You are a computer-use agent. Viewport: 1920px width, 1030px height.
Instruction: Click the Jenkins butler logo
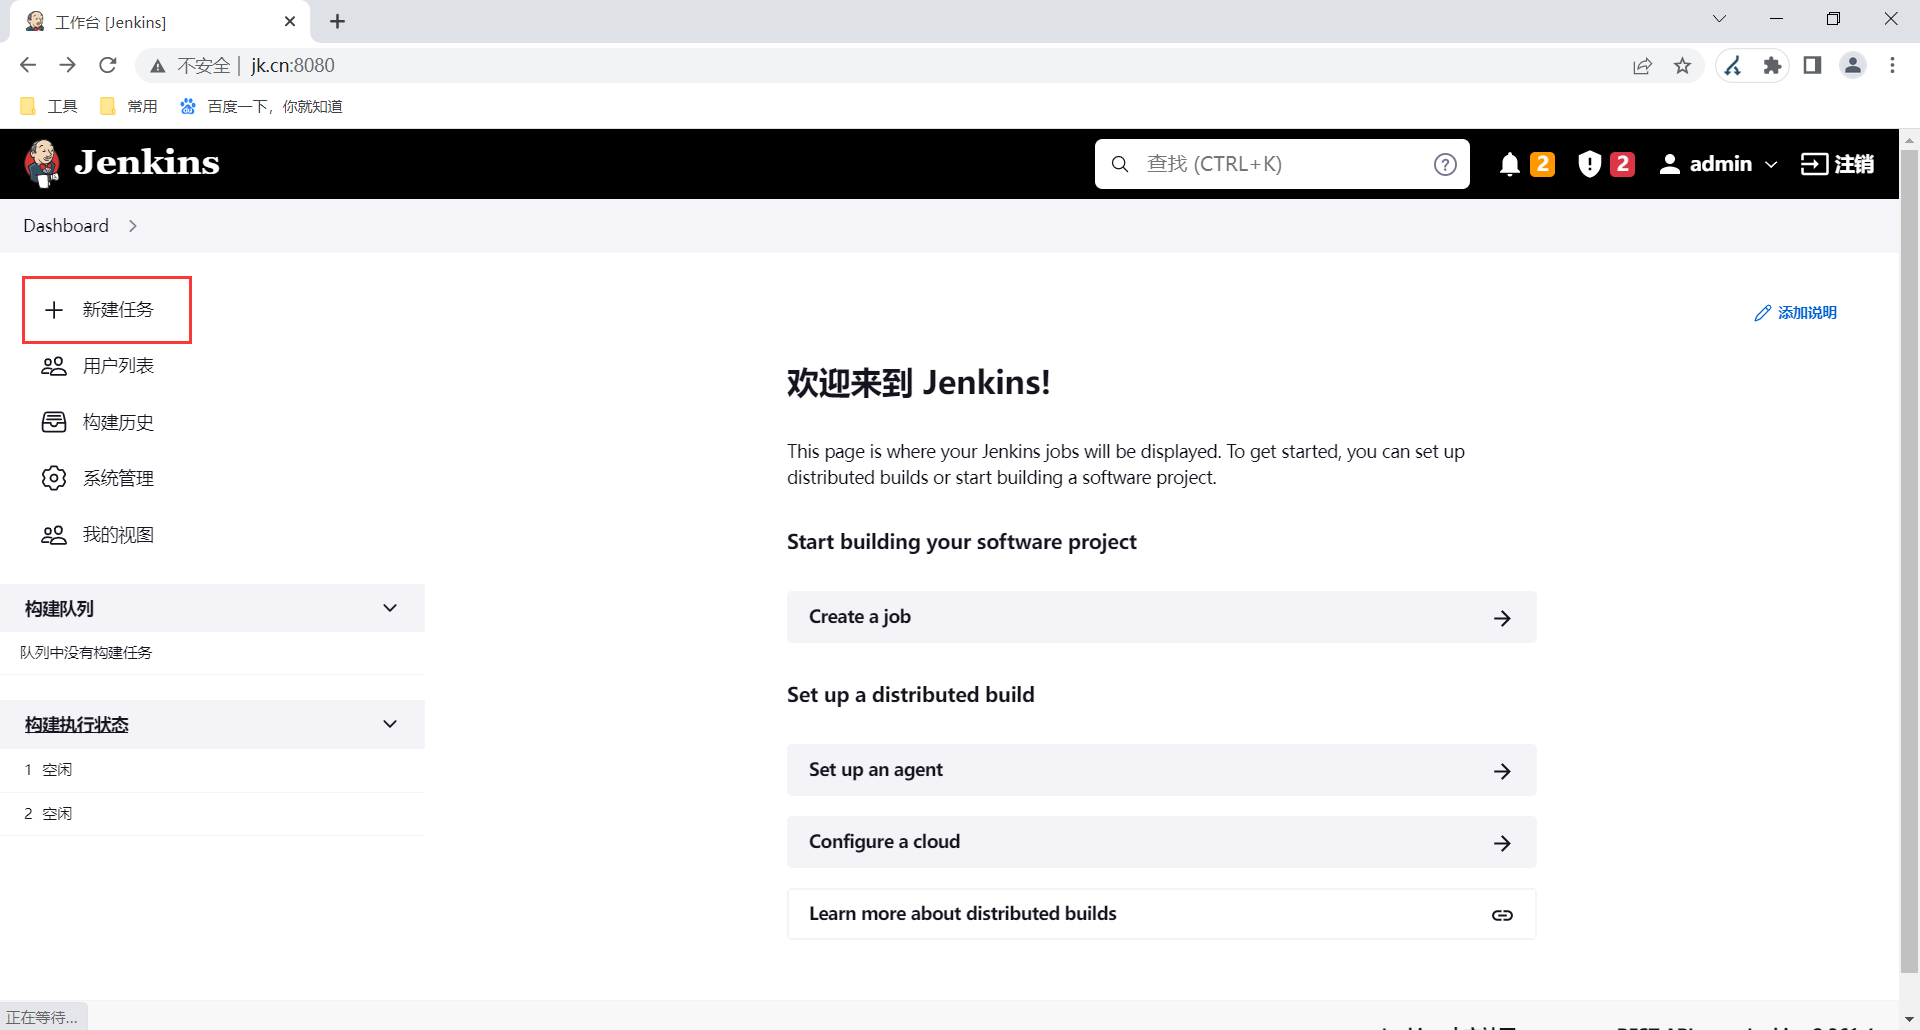click(42, 163)
